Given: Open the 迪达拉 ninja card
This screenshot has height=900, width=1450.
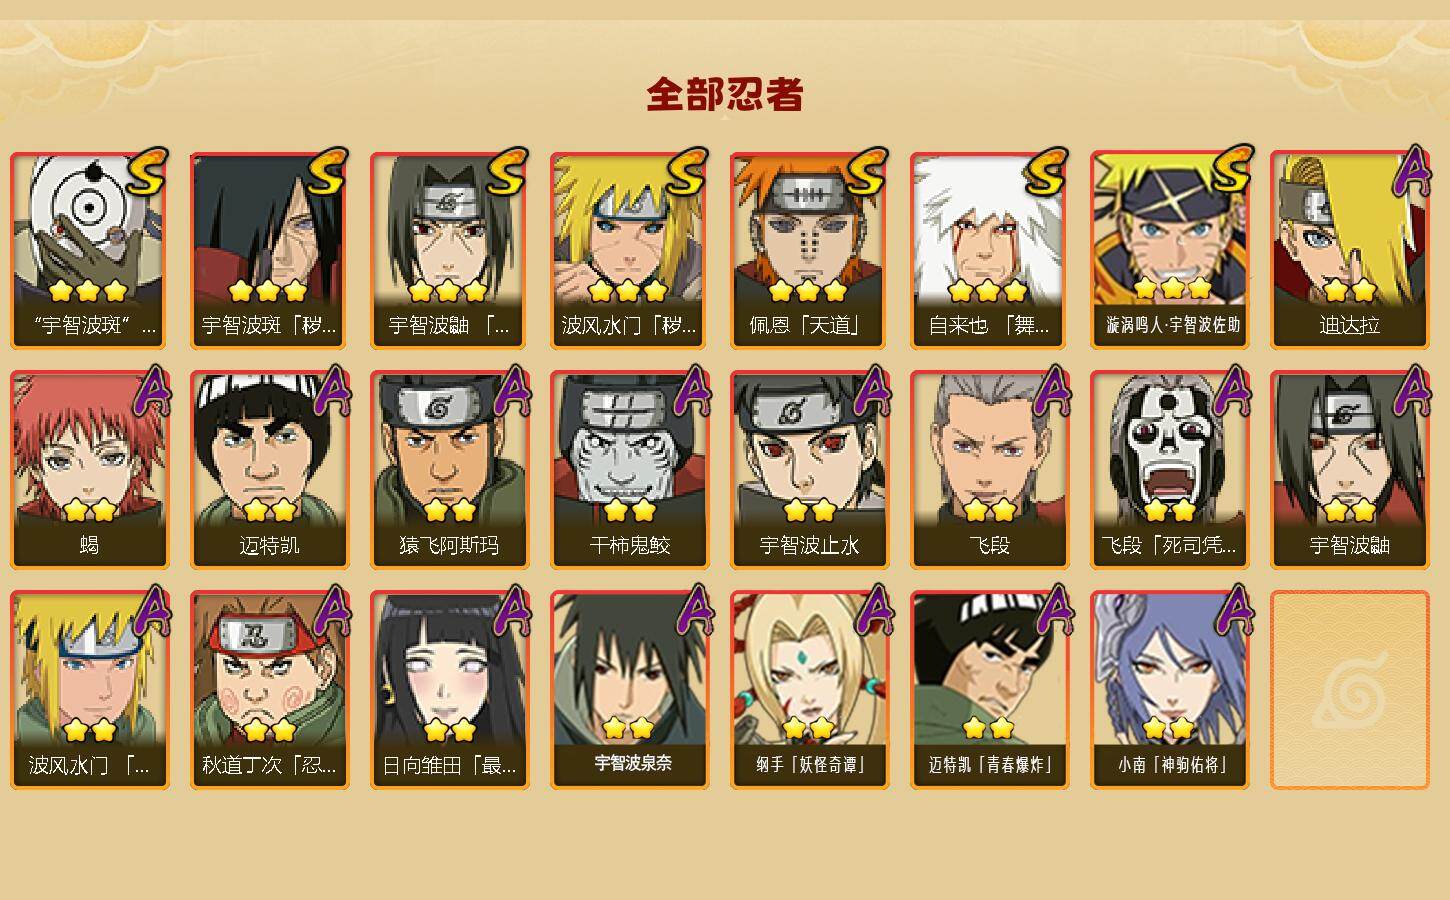Looking at the screenshot, I should point(1350,250).
